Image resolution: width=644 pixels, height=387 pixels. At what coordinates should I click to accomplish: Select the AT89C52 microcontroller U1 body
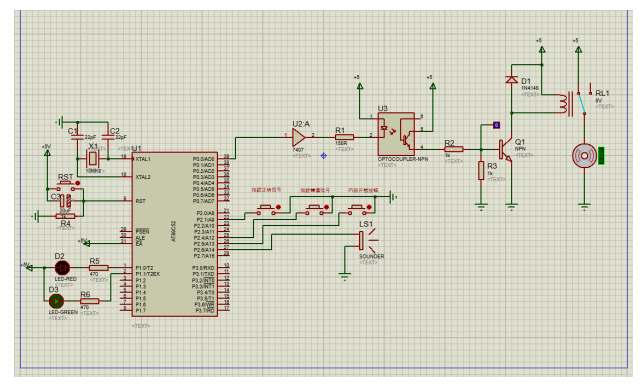(x=175, y=235)
